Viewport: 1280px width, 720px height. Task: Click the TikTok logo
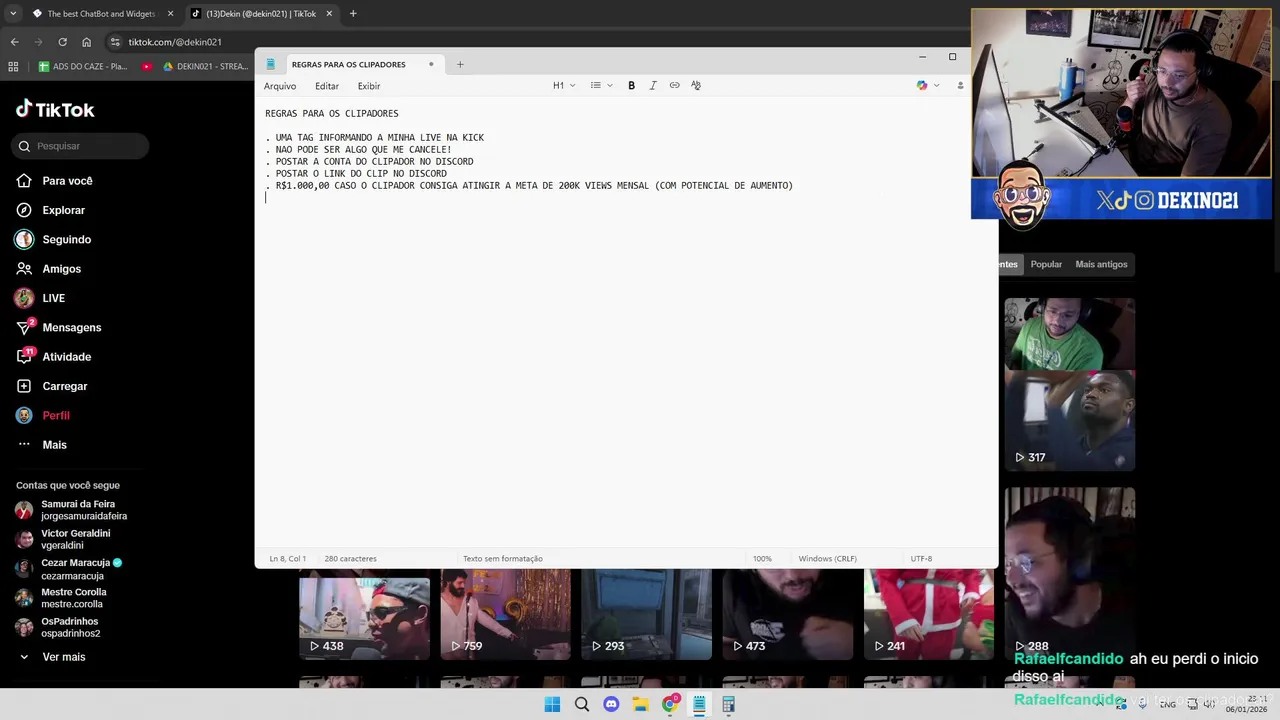point(55,109)
